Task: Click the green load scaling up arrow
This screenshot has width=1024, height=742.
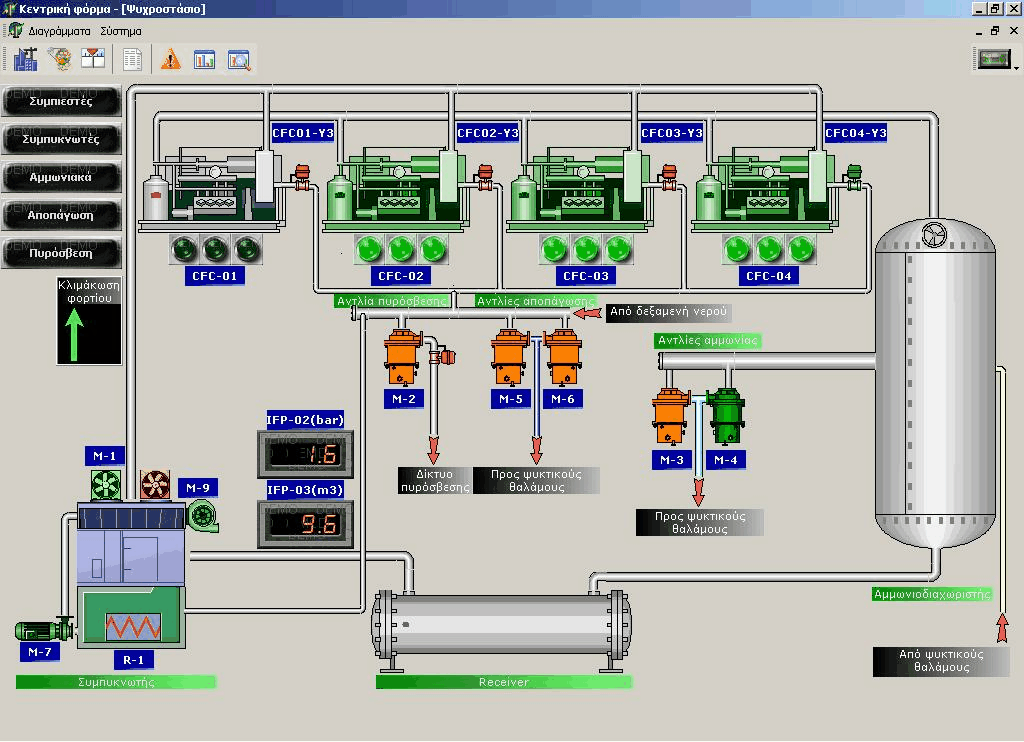Action: coord(88,335)
